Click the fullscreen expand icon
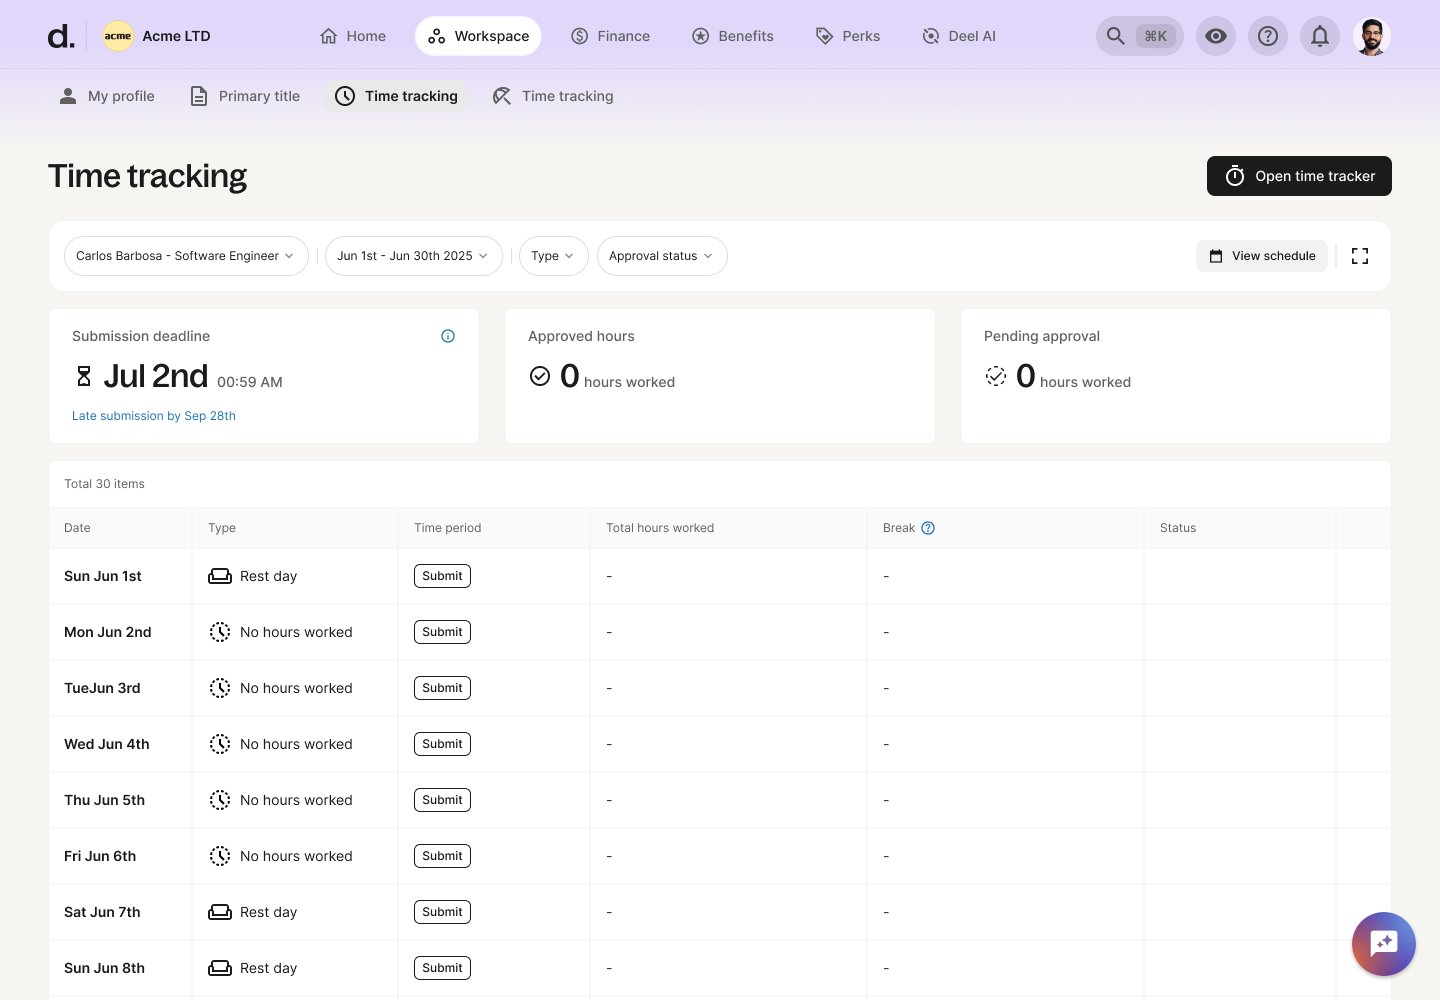Screen dimensions: 1440x1000 [1360, 256]
